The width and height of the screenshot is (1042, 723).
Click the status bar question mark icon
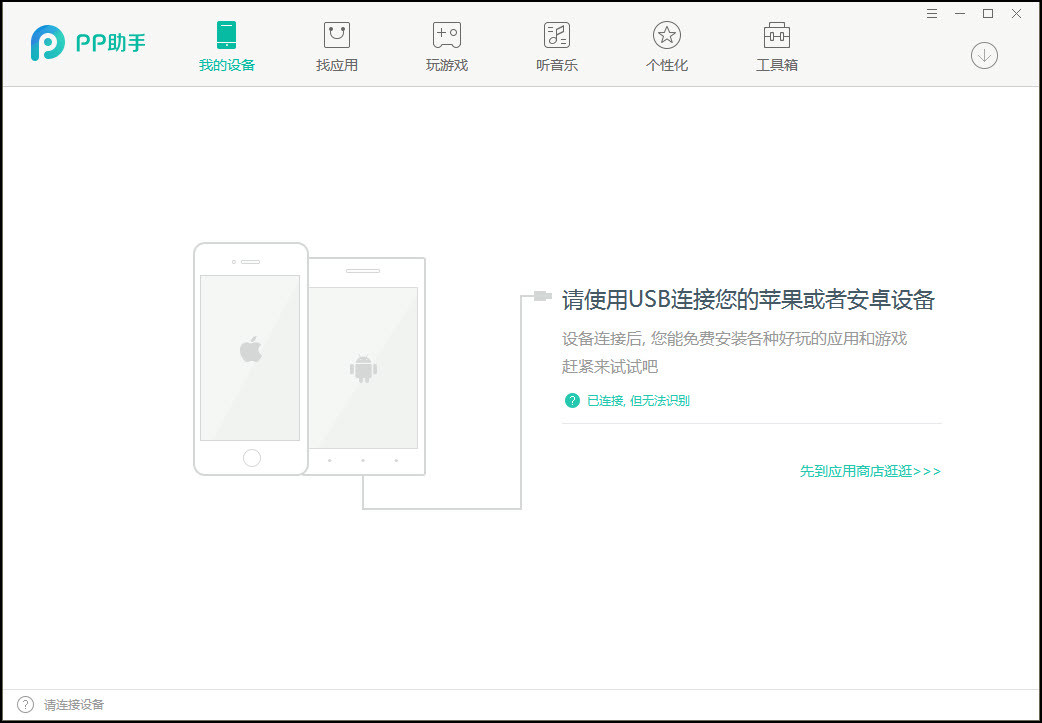click(25, 704)
